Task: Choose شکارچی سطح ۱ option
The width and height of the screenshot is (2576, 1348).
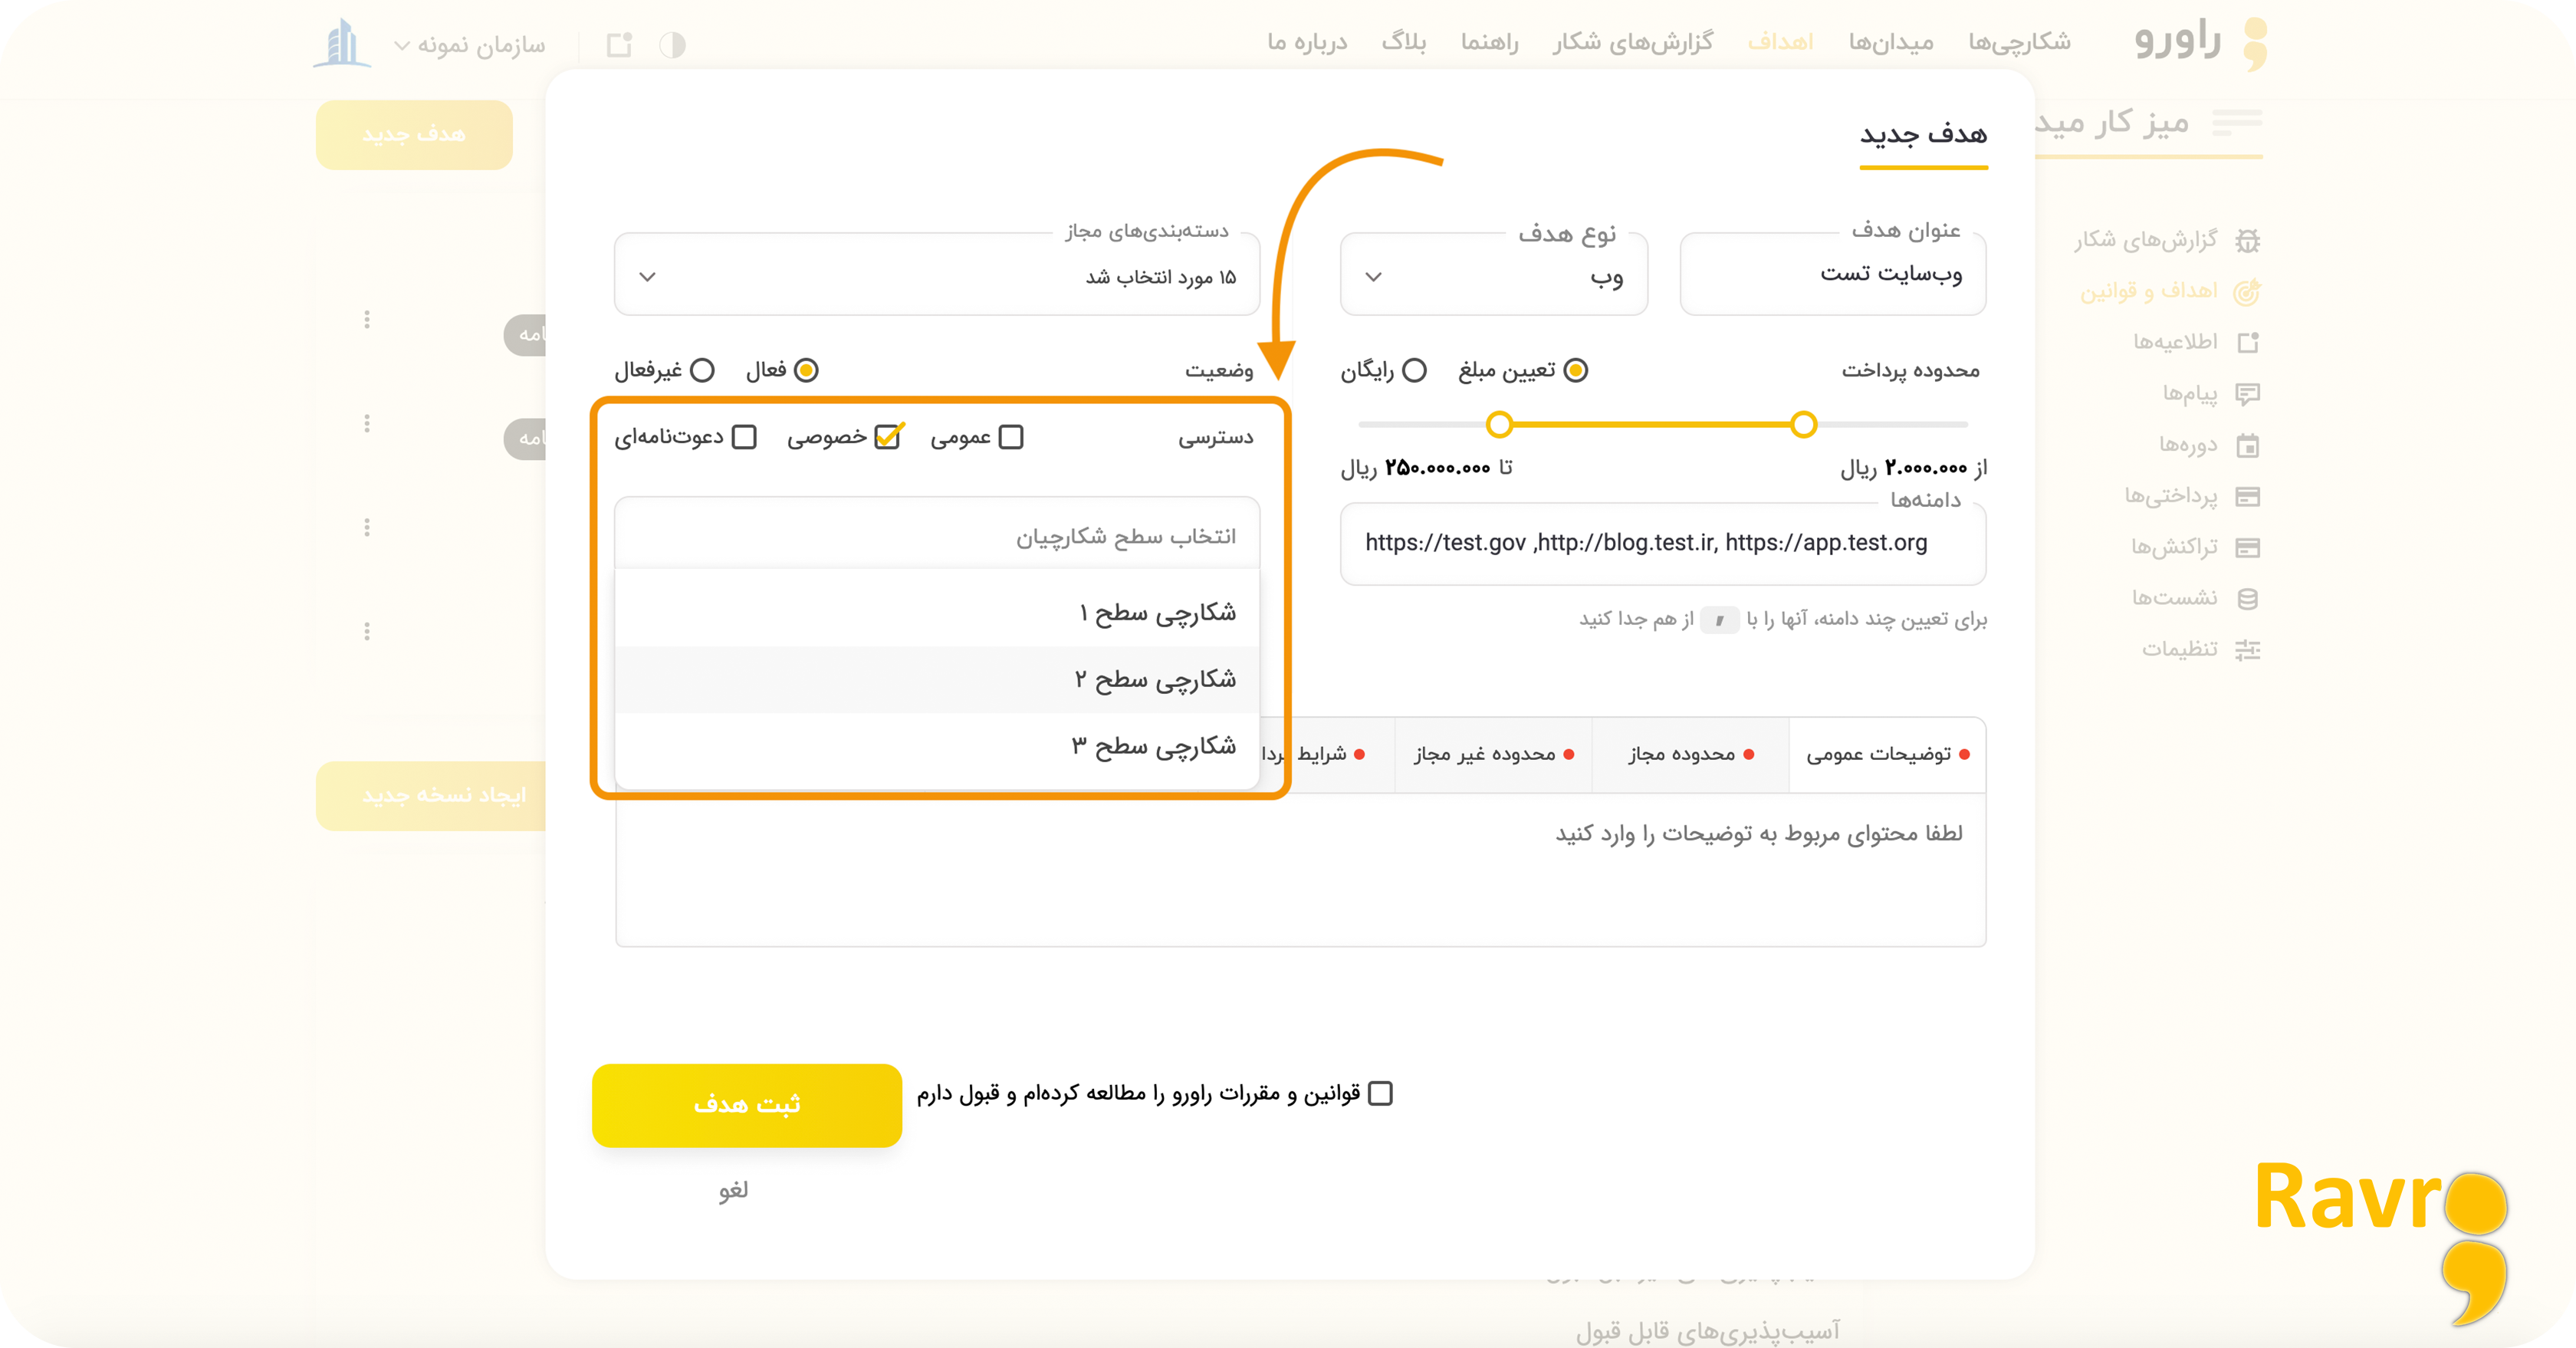Action: click(936, 612)
